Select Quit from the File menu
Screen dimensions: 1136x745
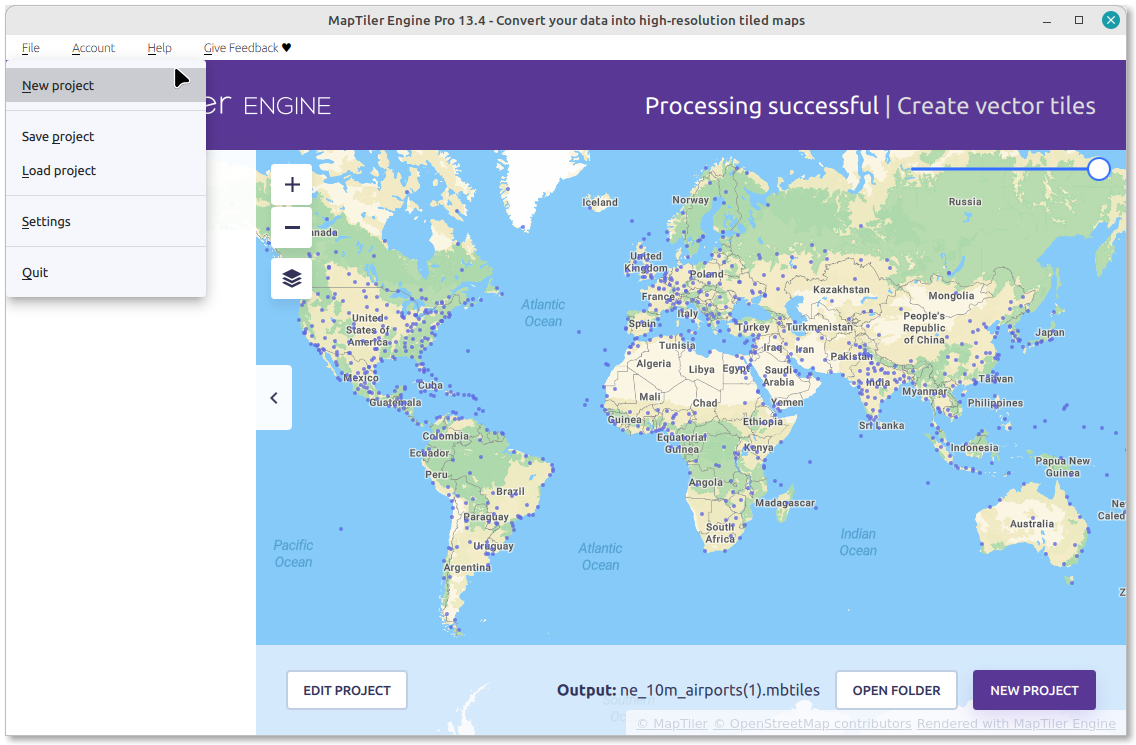point(106,272)
